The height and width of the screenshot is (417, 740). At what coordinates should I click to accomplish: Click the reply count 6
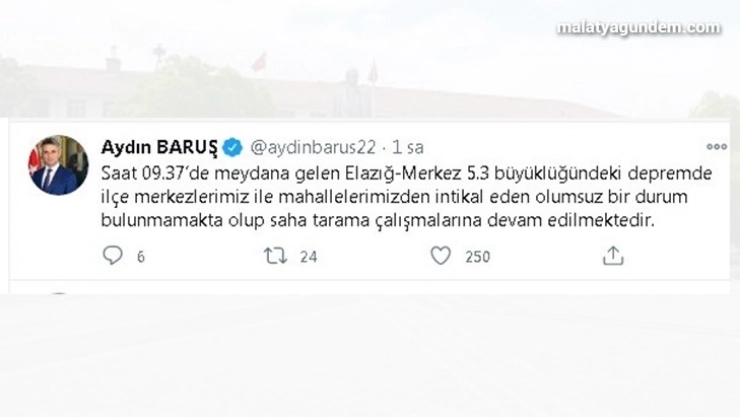pyautogui.click(x=141, y=257)
